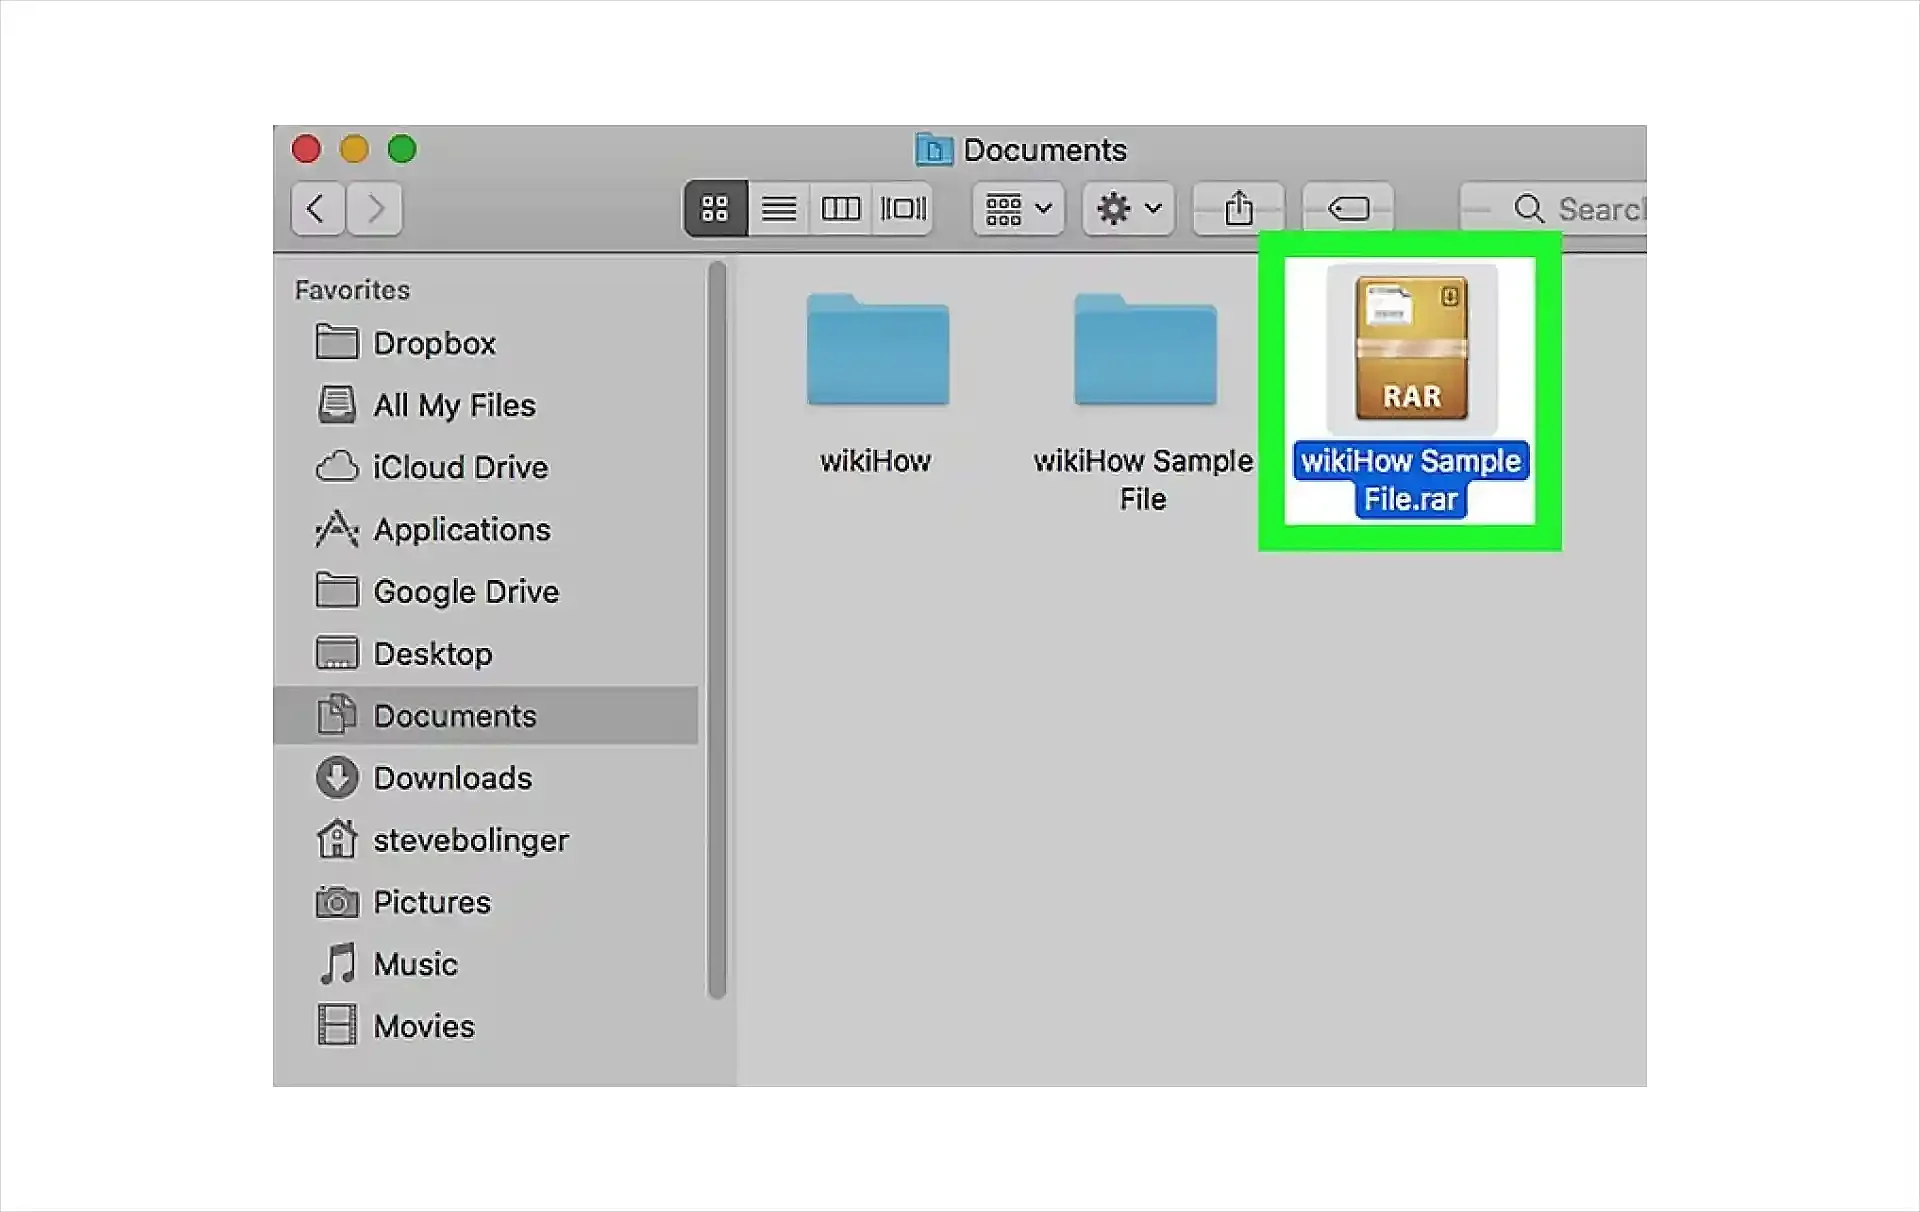
Task: Go forward with the right chevron button
Action: point(375,209)
